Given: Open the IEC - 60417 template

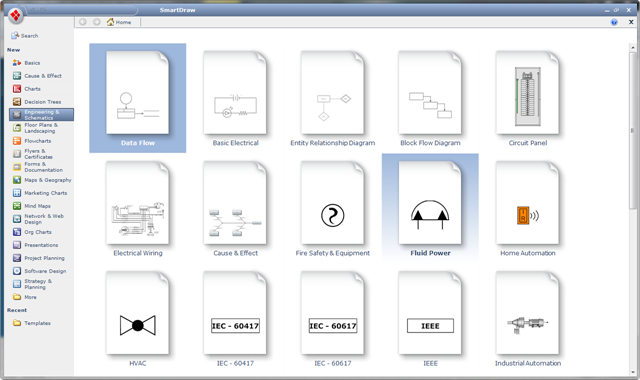Looking at the screenshot, I should (235, 319).
